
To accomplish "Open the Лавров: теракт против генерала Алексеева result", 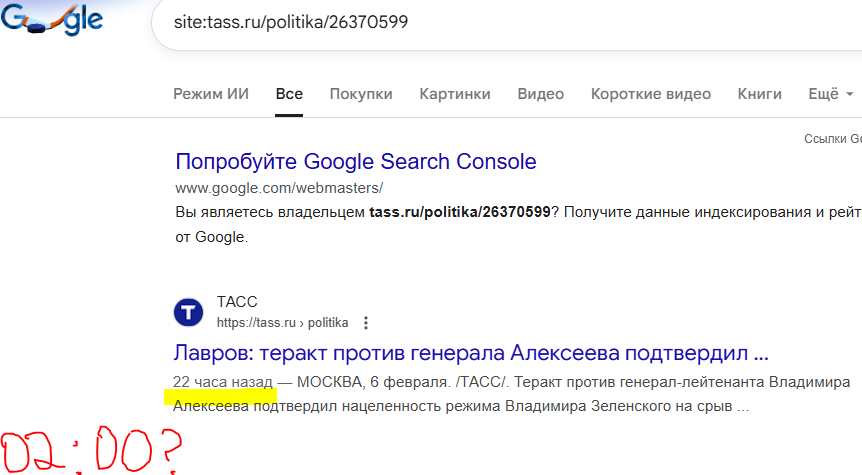I will (x=471, y=353).
